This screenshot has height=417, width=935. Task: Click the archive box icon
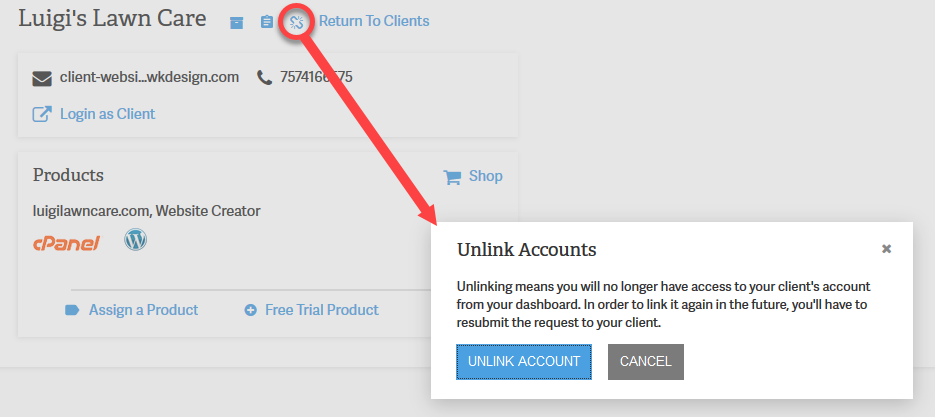pos(237,22)
